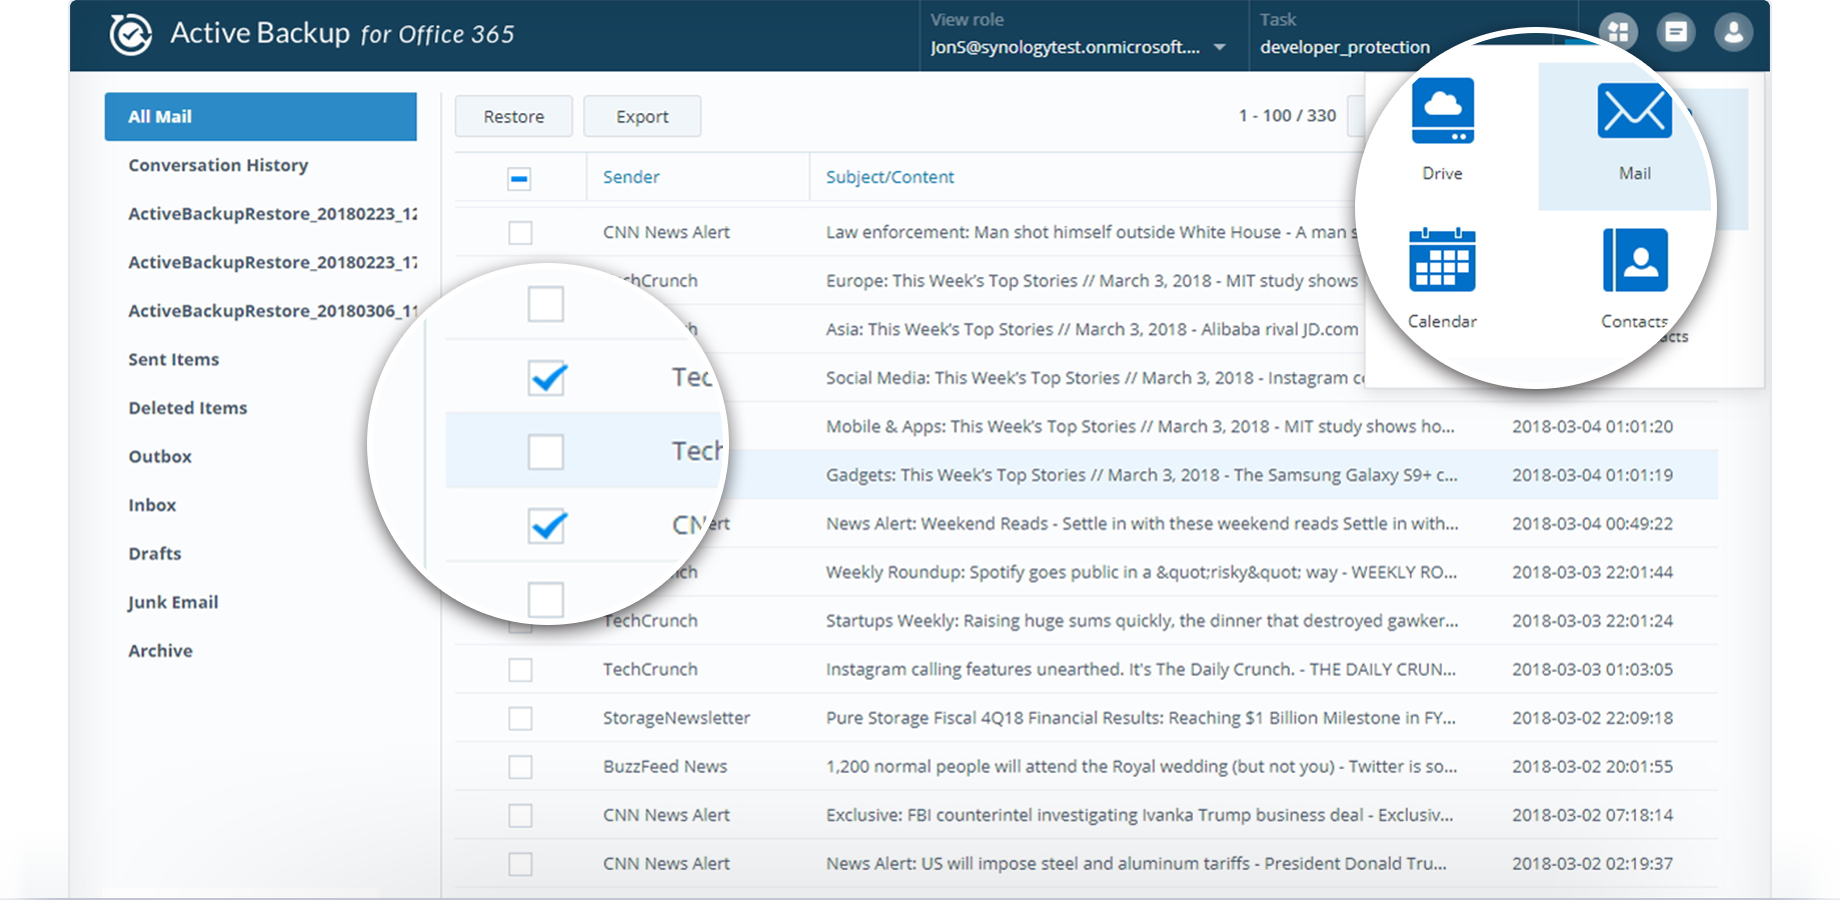
Task: Check the steel and aluminum tariffs row checkbox
Action: click(x=520, y=864)
